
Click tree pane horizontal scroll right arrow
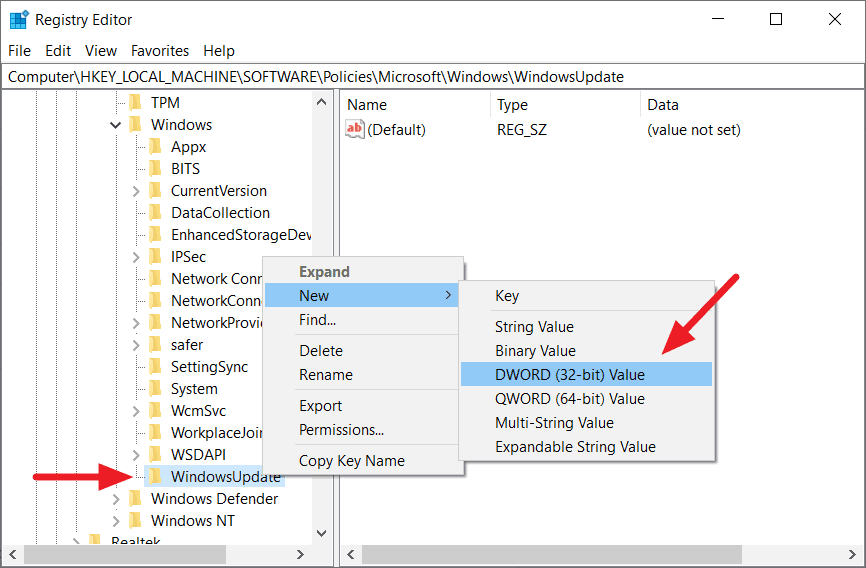pyautogui.click(x=300, y=554)
